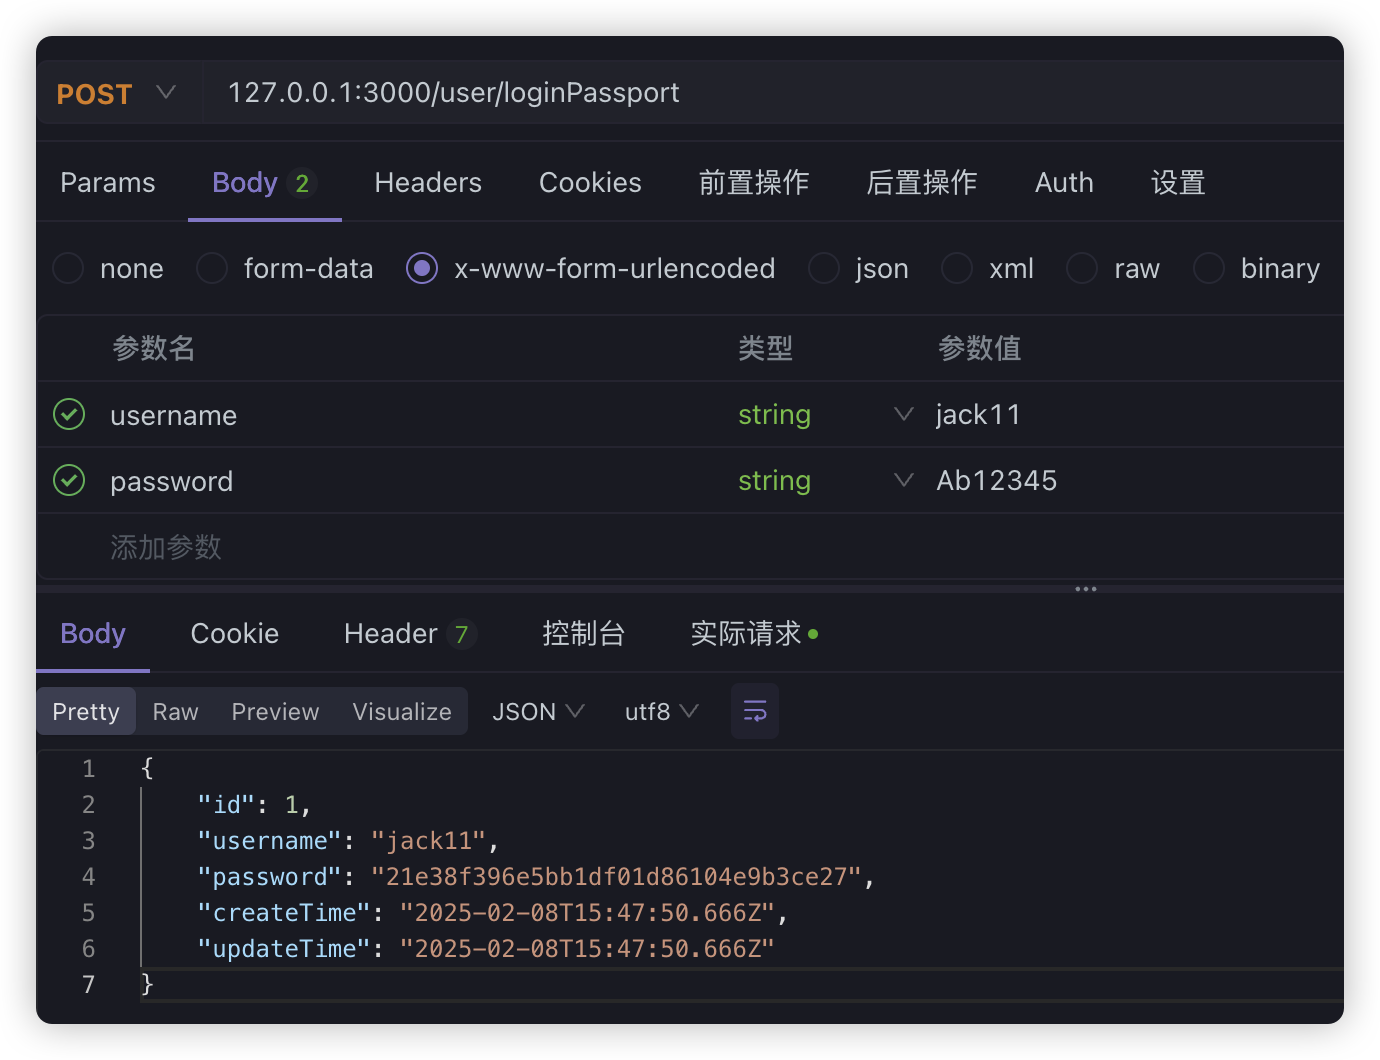Switch to the request Headers tab
Viewport: 1380px width, 1060px height.
(428, 183)
